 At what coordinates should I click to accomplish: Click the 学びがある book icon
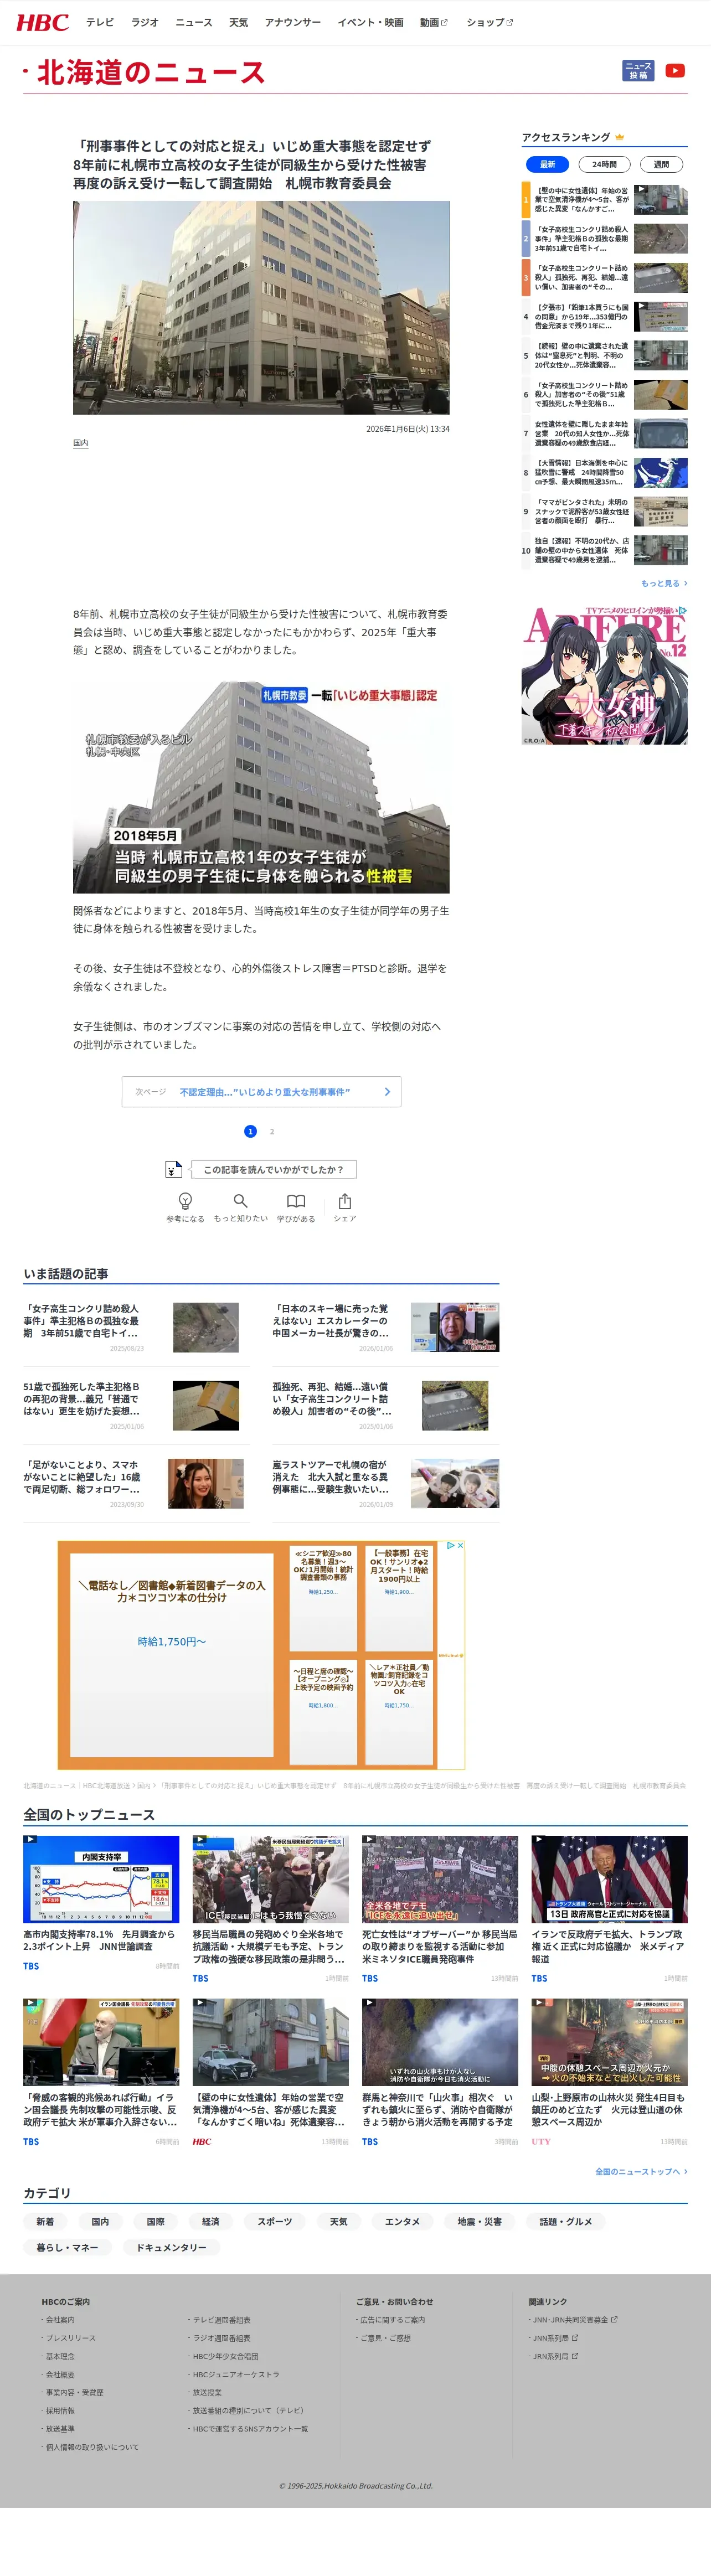tap(296, 1201)
